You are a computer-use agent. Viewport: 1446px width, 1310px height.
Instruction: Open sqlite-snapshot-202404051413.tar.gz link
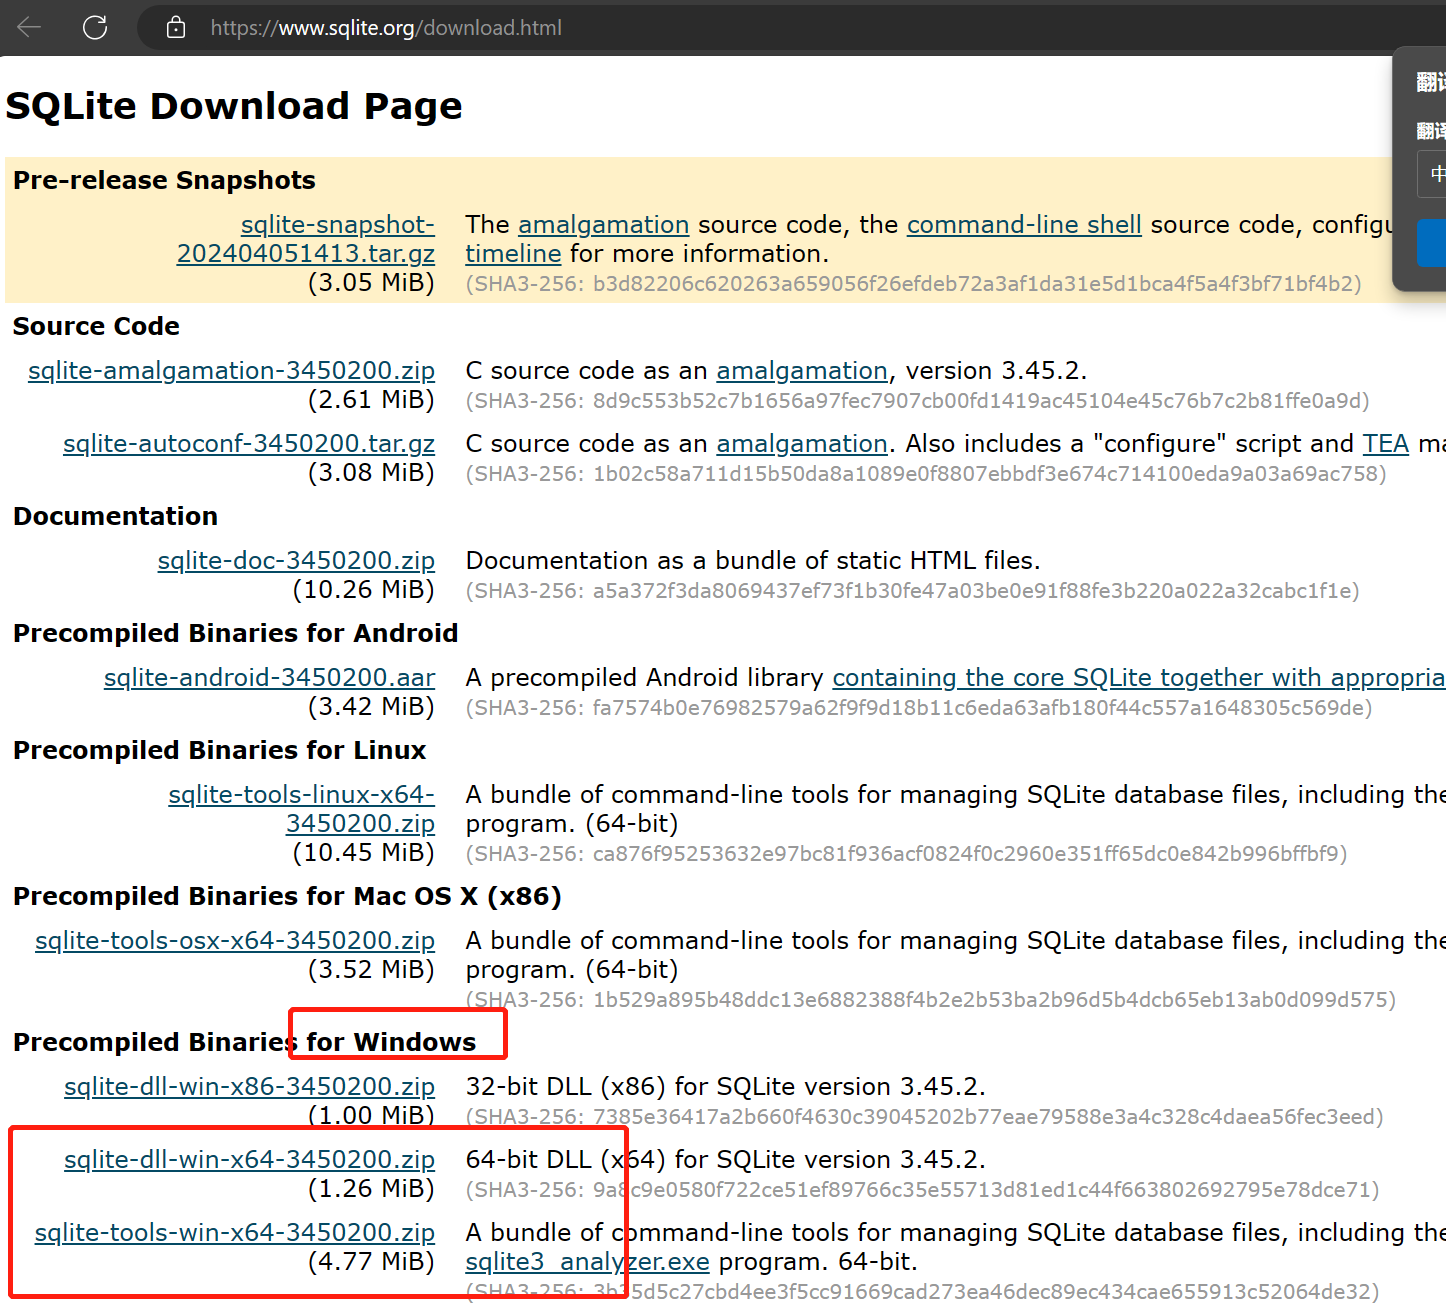(306, 239)
